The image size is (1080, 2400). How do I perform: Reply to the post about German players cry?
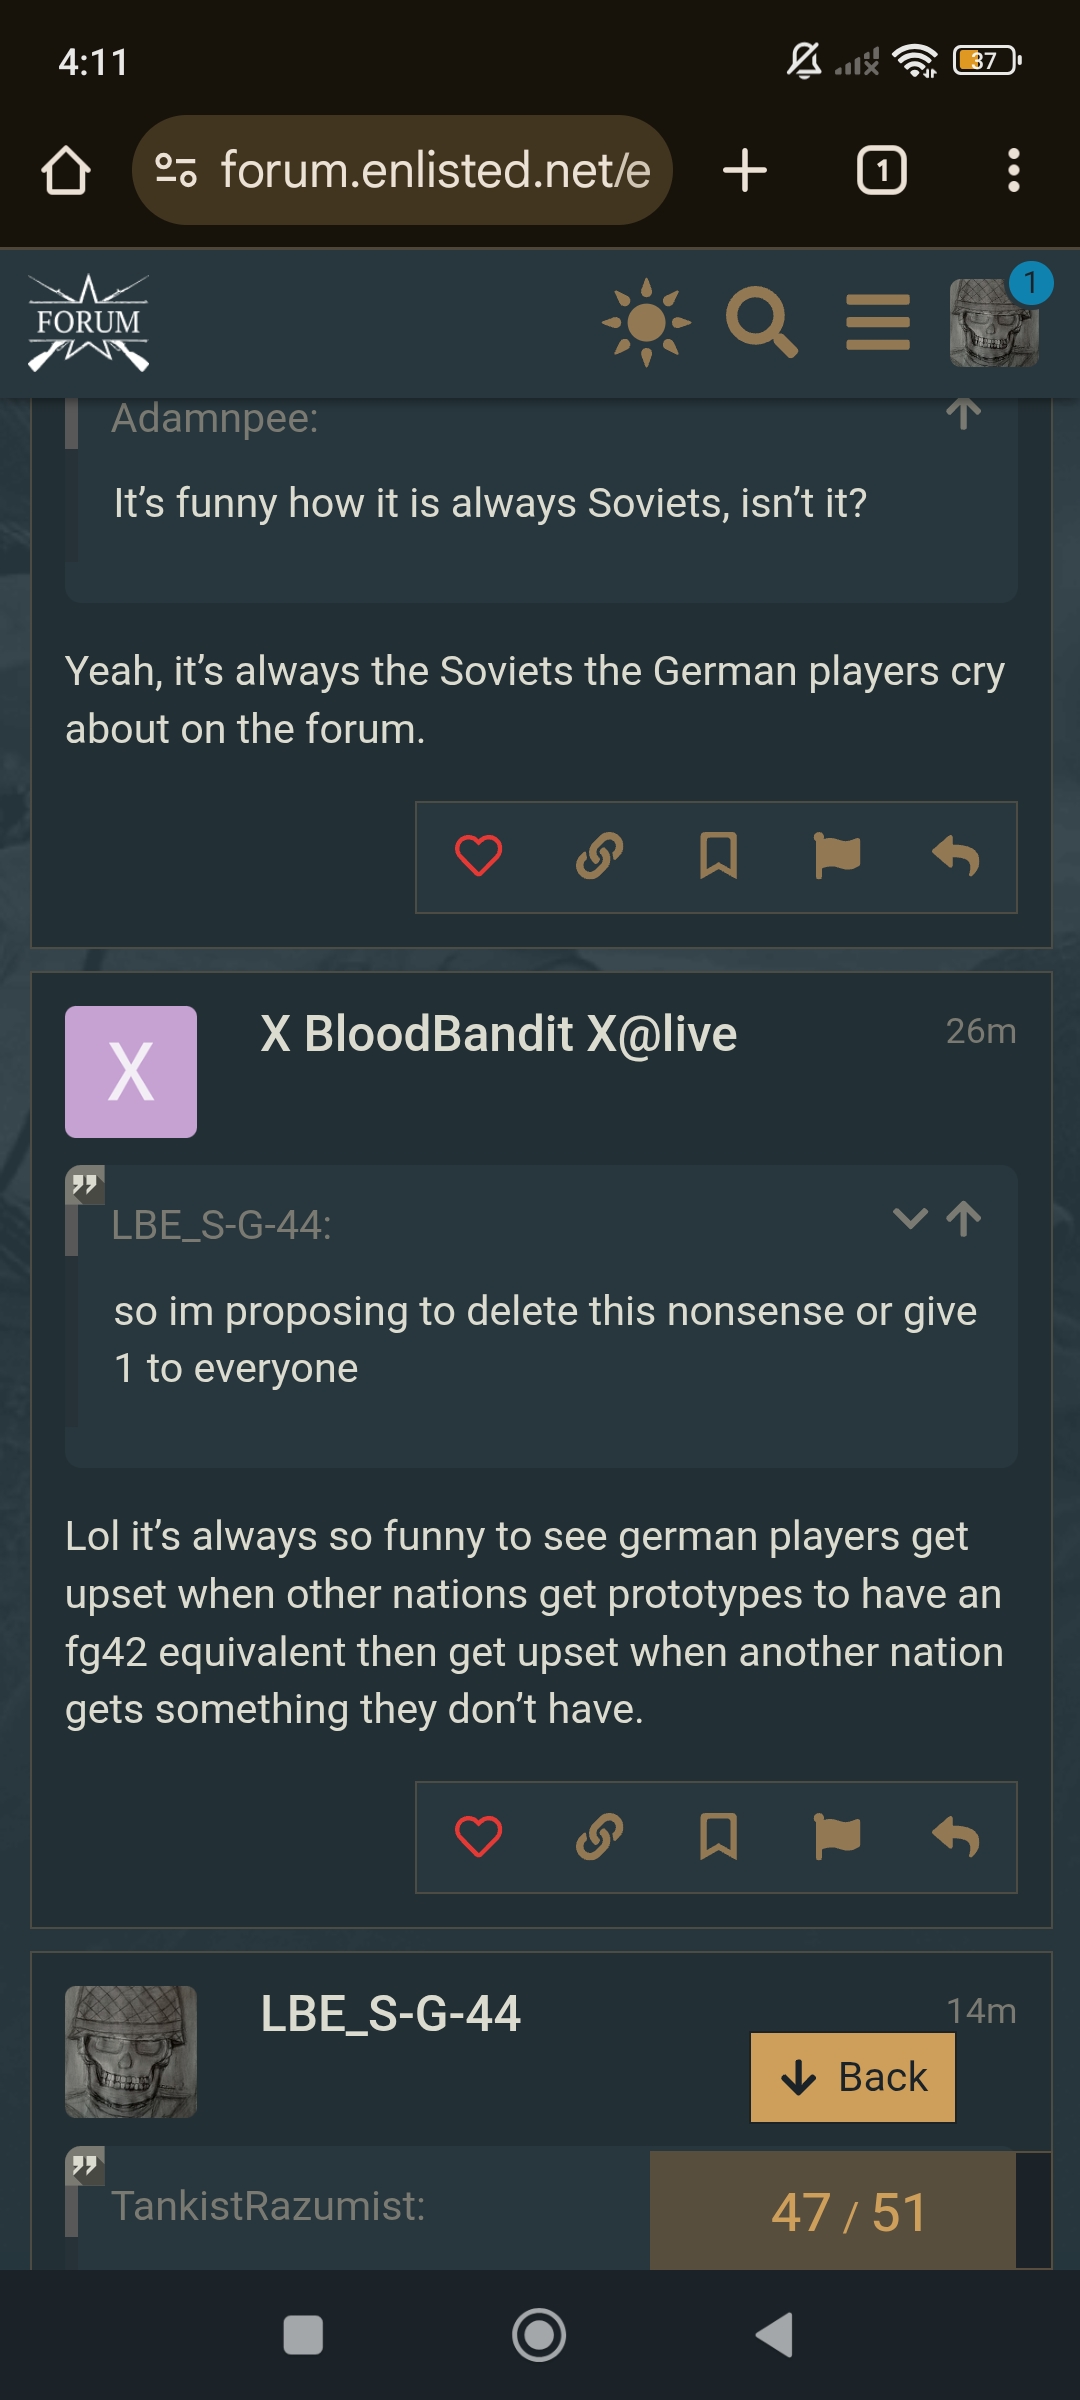coord(956,856)
